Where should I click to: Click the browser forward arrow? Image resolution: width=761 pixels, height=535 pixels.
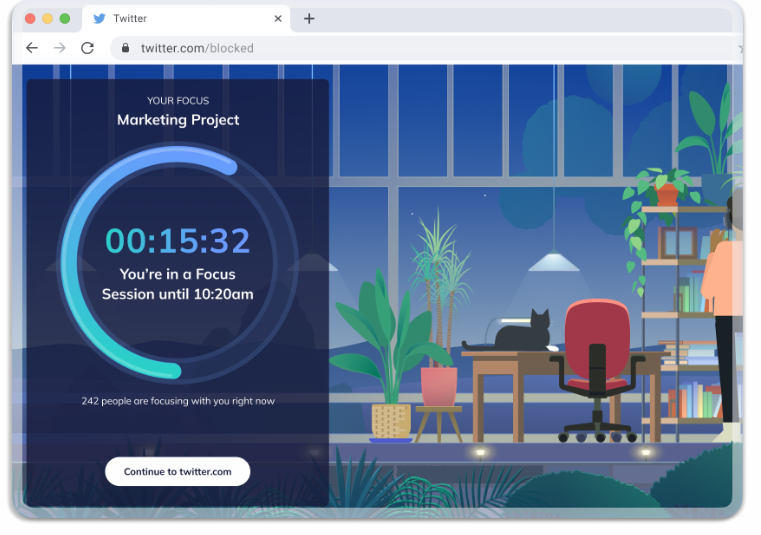[x=60, y=48]
